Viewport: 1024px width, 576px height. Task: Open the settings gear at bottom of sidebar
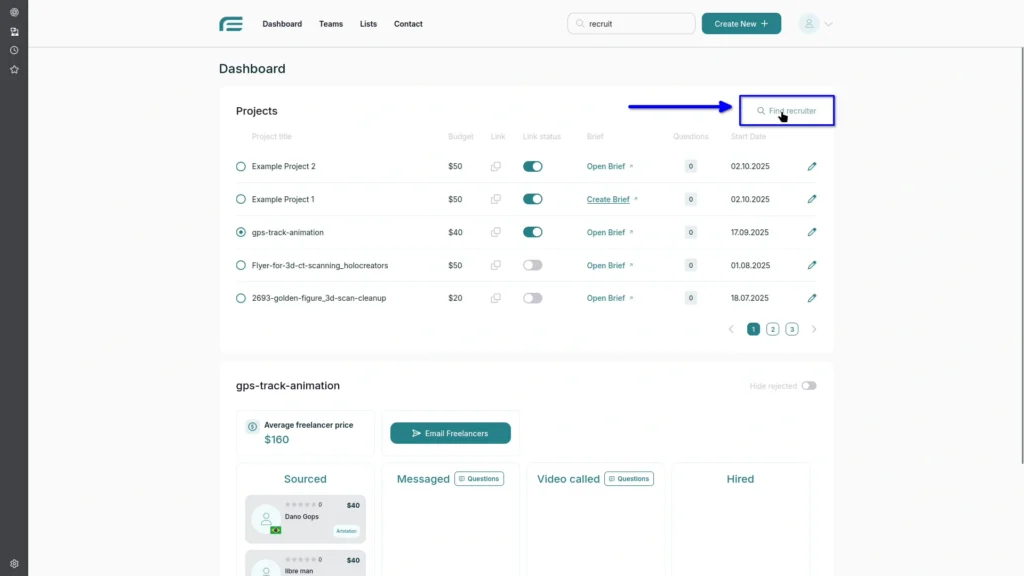click(13, 563)
